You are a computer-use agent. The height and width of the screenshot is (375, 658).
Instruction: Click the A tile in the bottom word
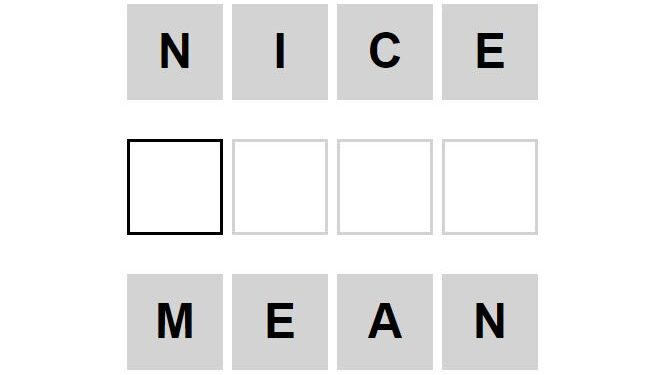click(385, 322)
